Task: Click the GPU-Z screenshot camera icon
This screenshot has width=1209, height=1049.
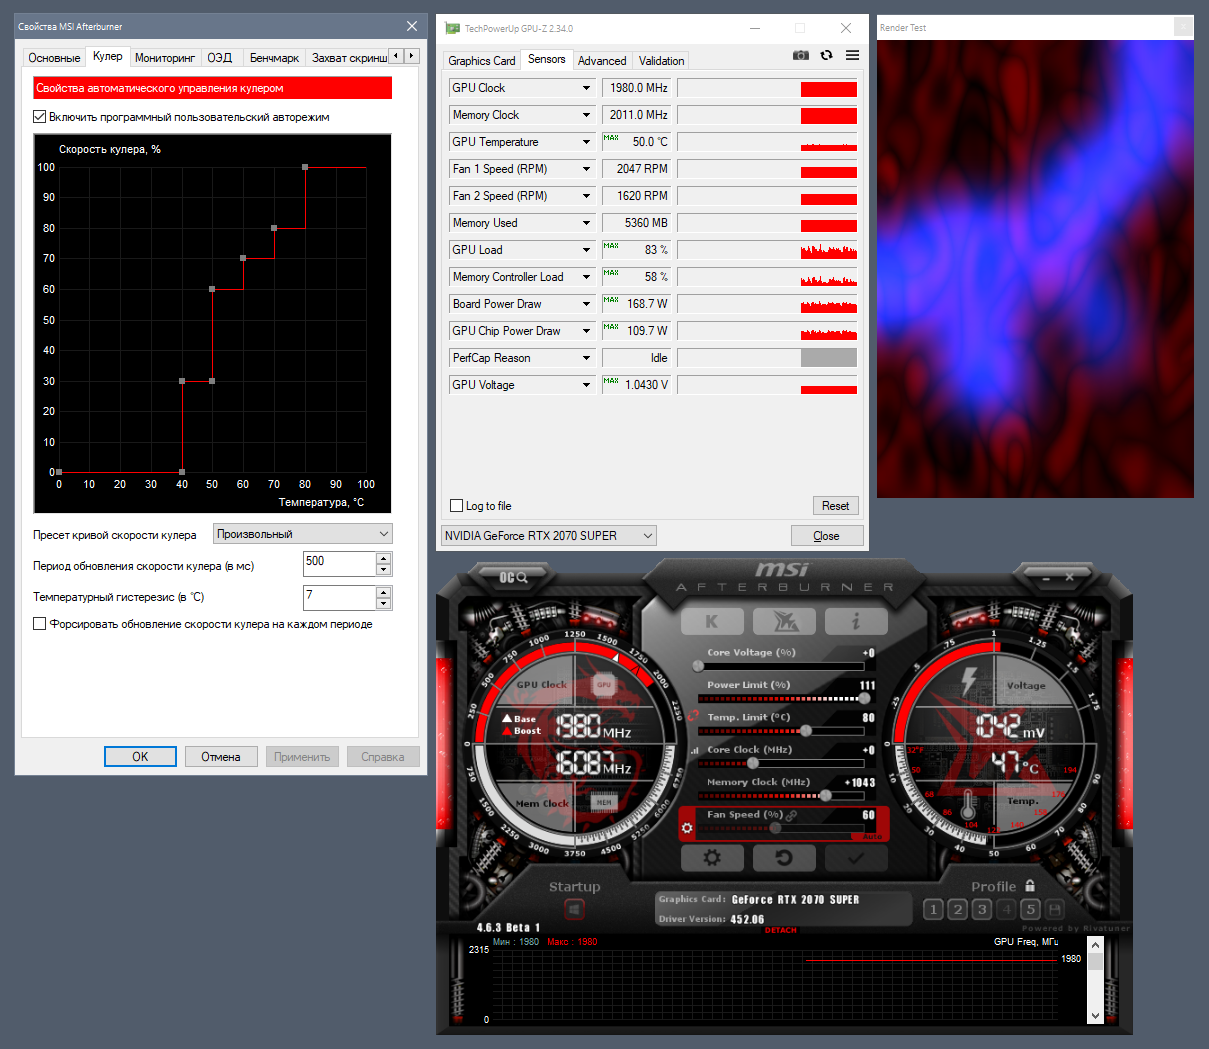Action: (801, 55)
